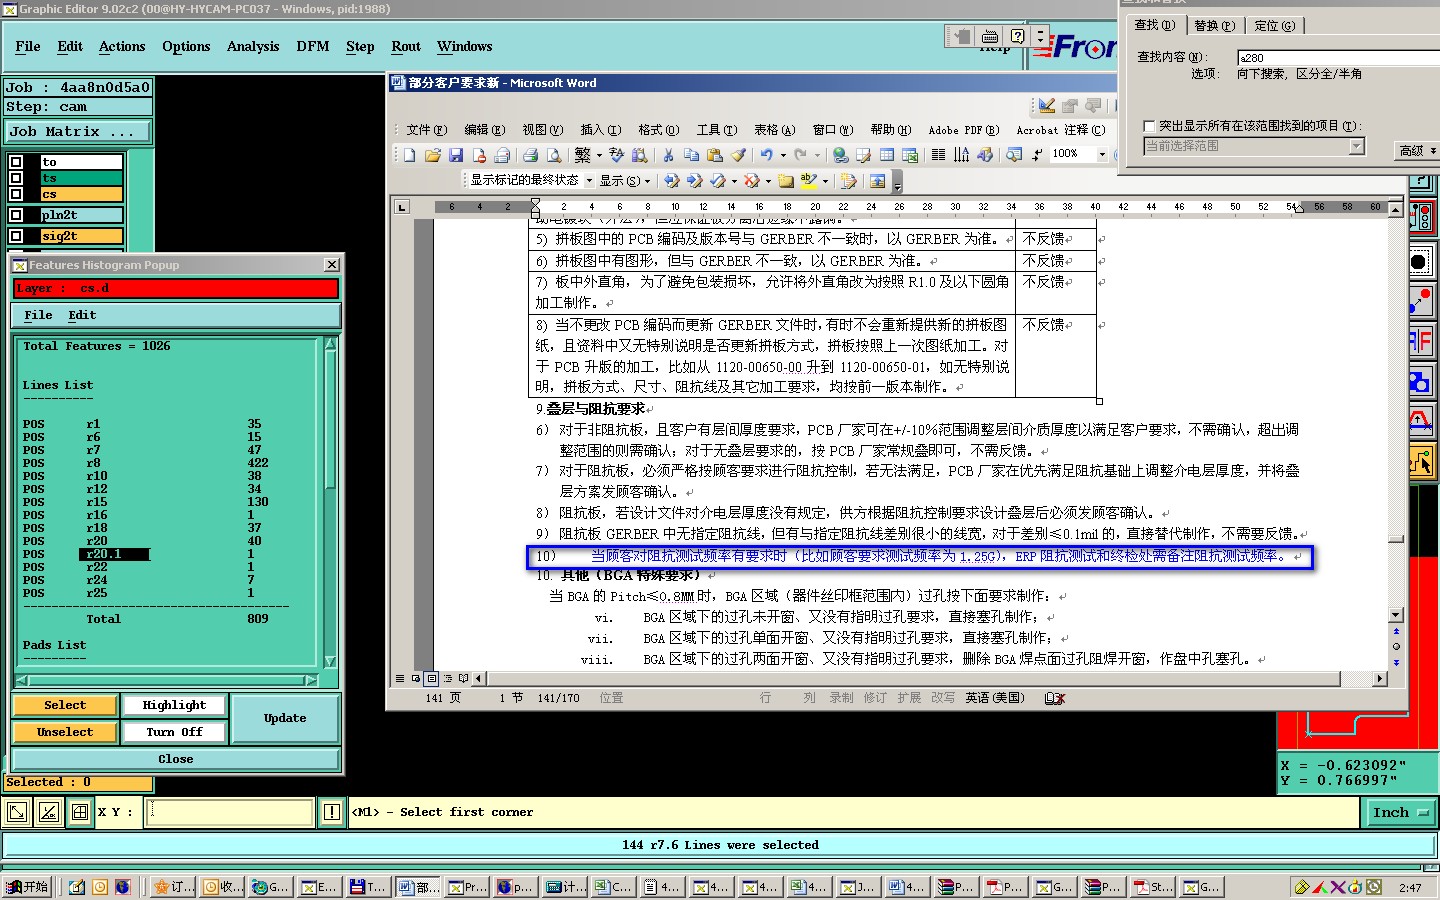
Task: Enable highlight all found items checkbox
Action: coord(1149,126)
